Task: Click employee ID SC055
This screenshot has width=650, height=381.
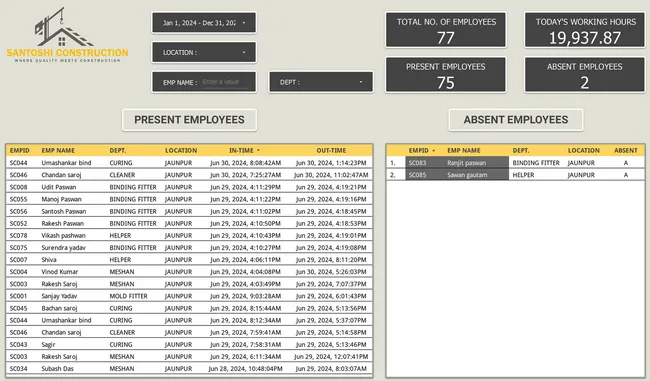Action: (x=18, y=199)
